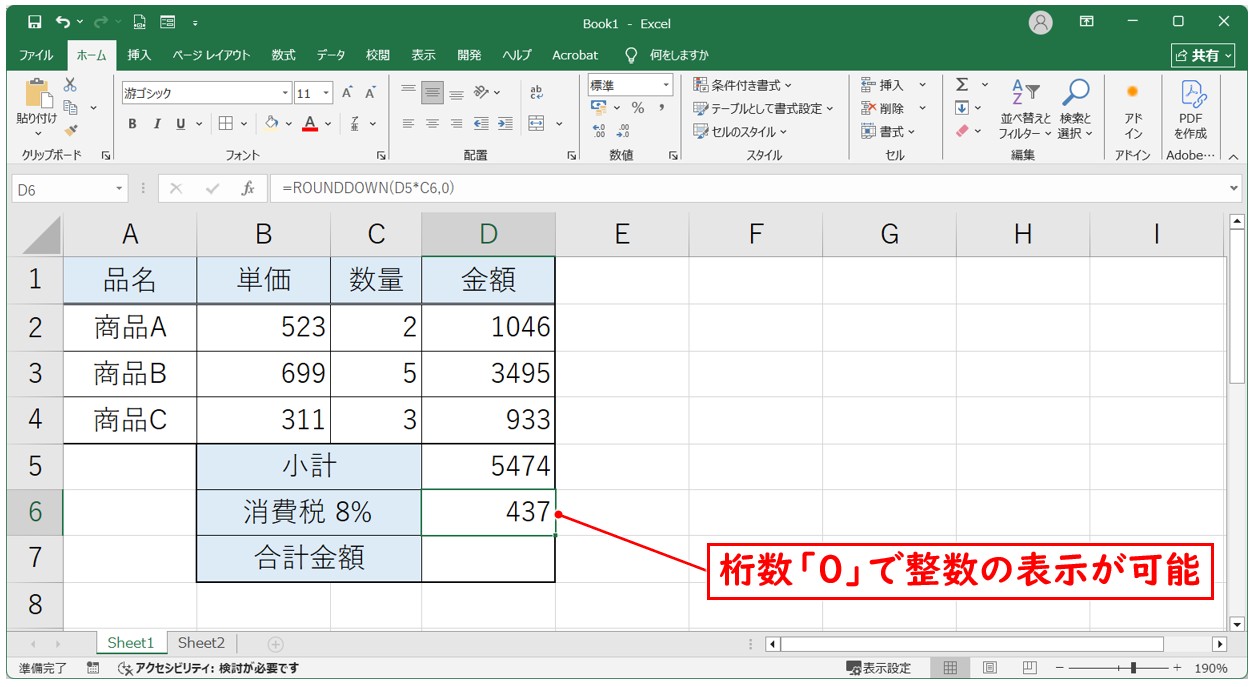Open the Sheet2 worksheet tab
The width and height of the screenshot is (1254, 687).
201,643
